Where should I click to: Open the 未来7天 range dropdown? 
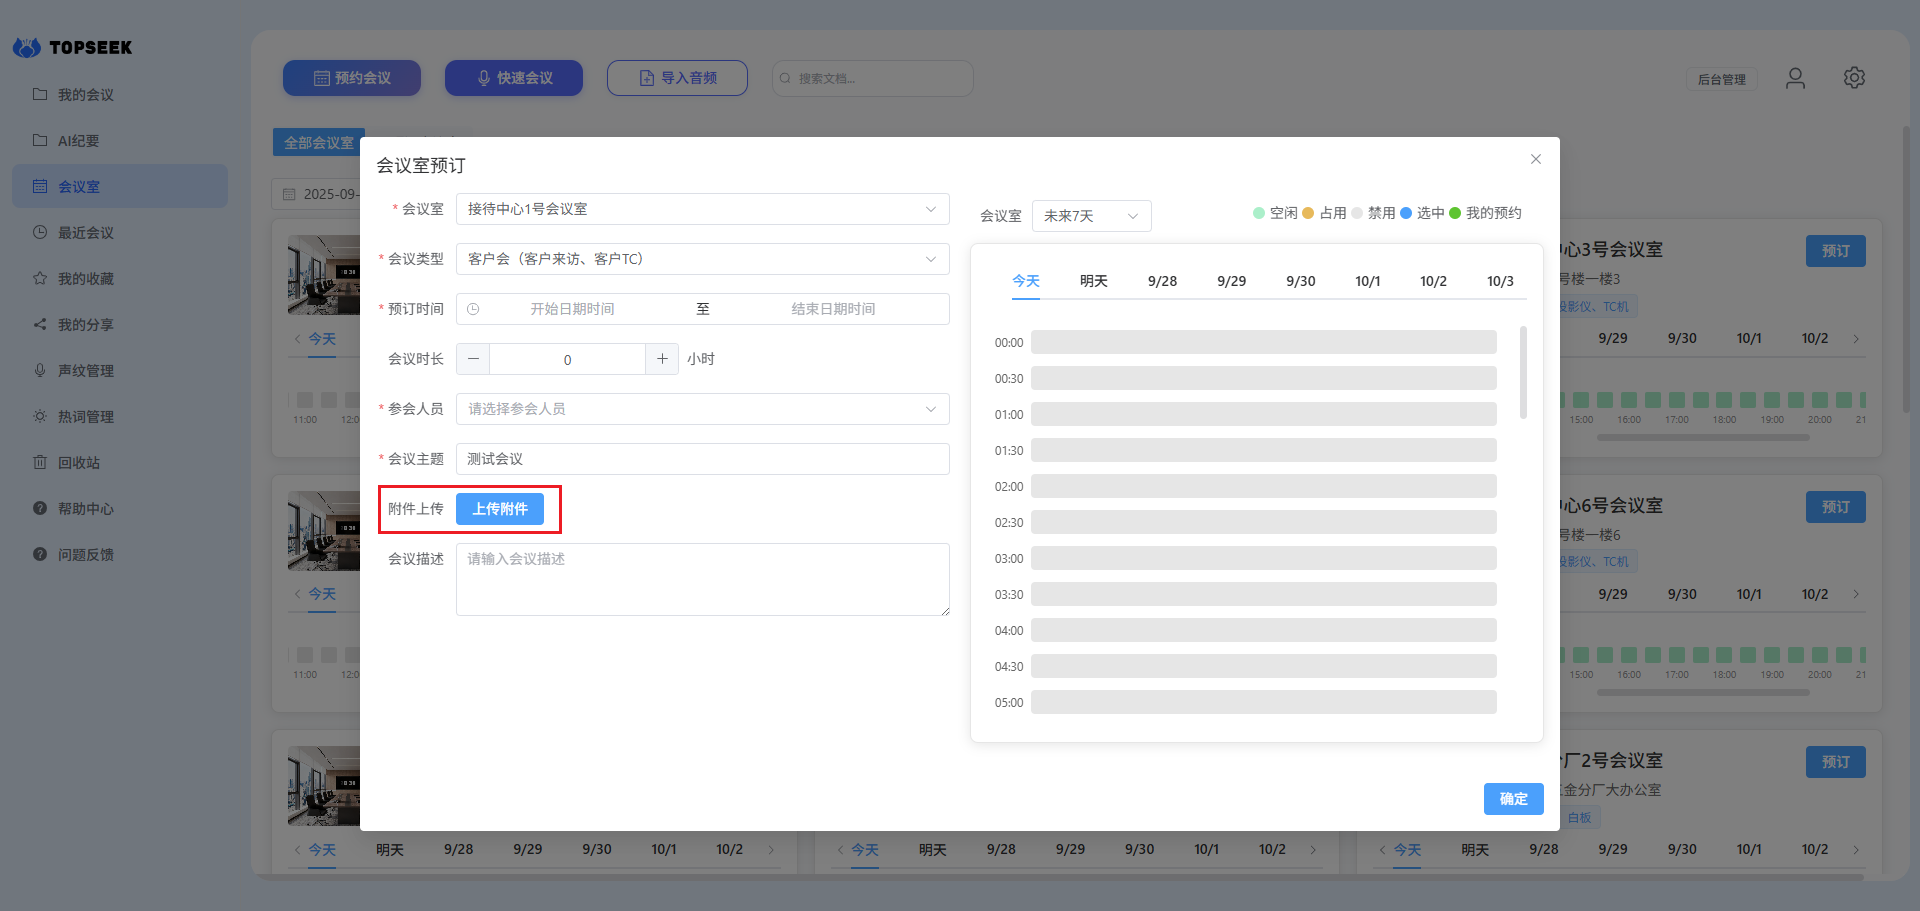[x=1091, y=216]
